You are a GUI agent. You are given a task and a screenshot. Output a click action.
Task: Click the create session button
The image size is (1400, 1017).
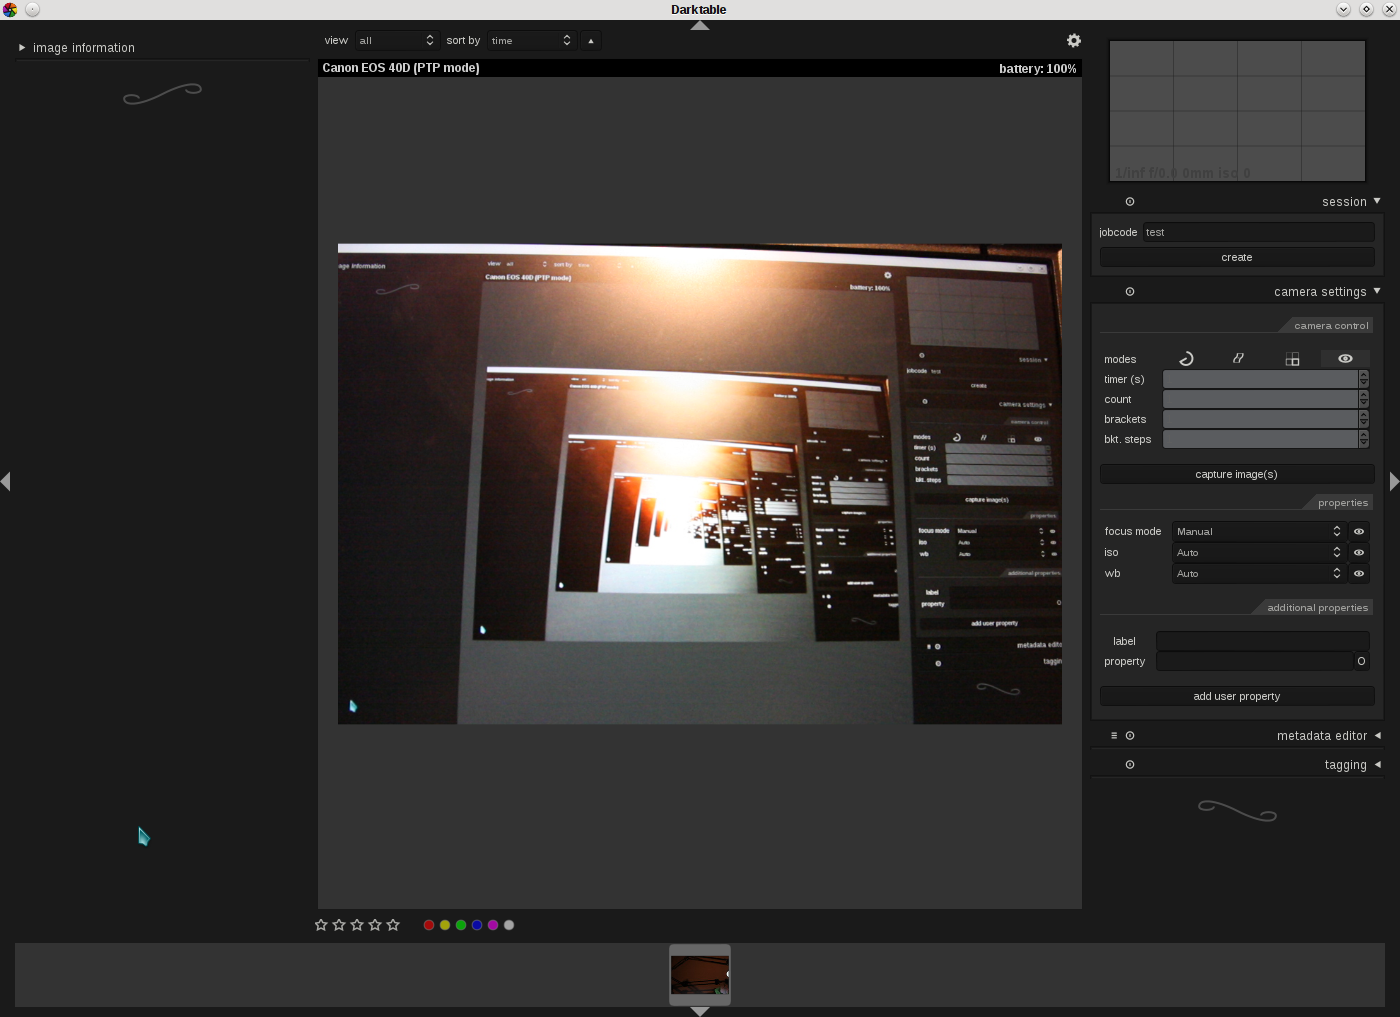[1237, 257]
